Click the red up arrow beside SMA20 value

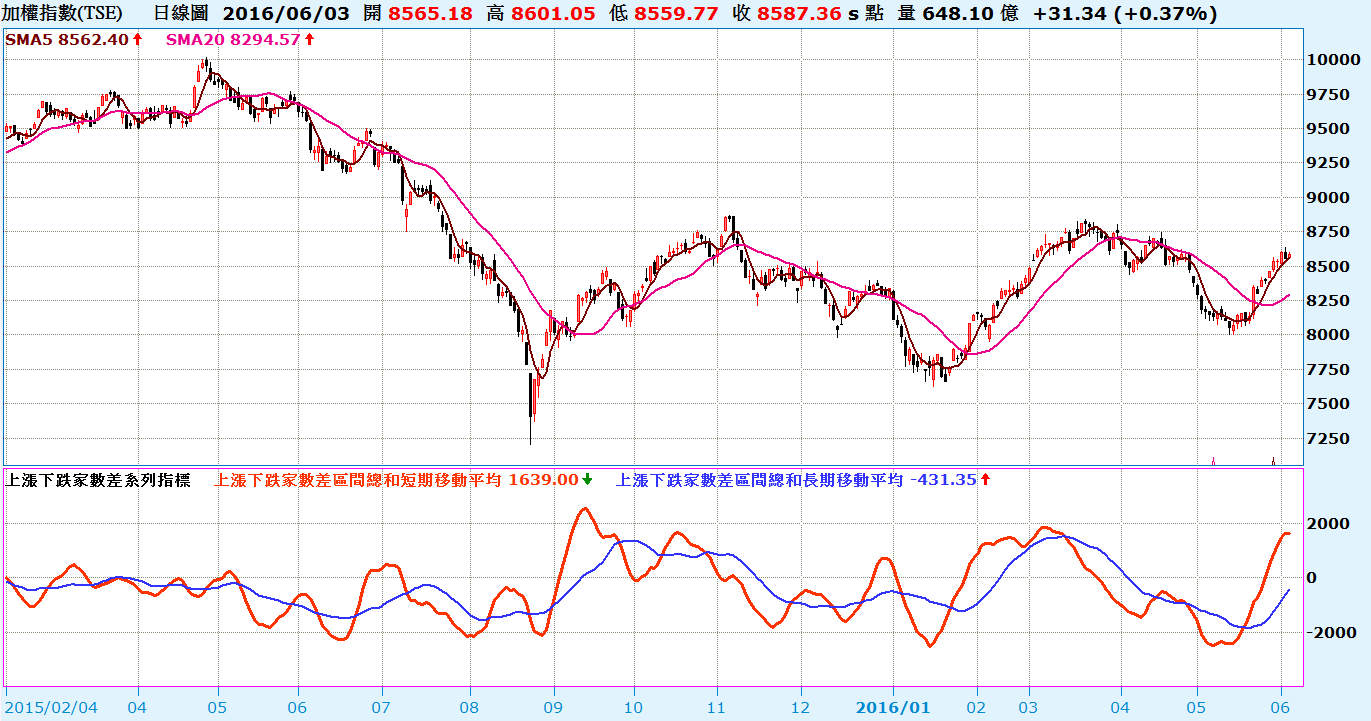click(309, 39)
